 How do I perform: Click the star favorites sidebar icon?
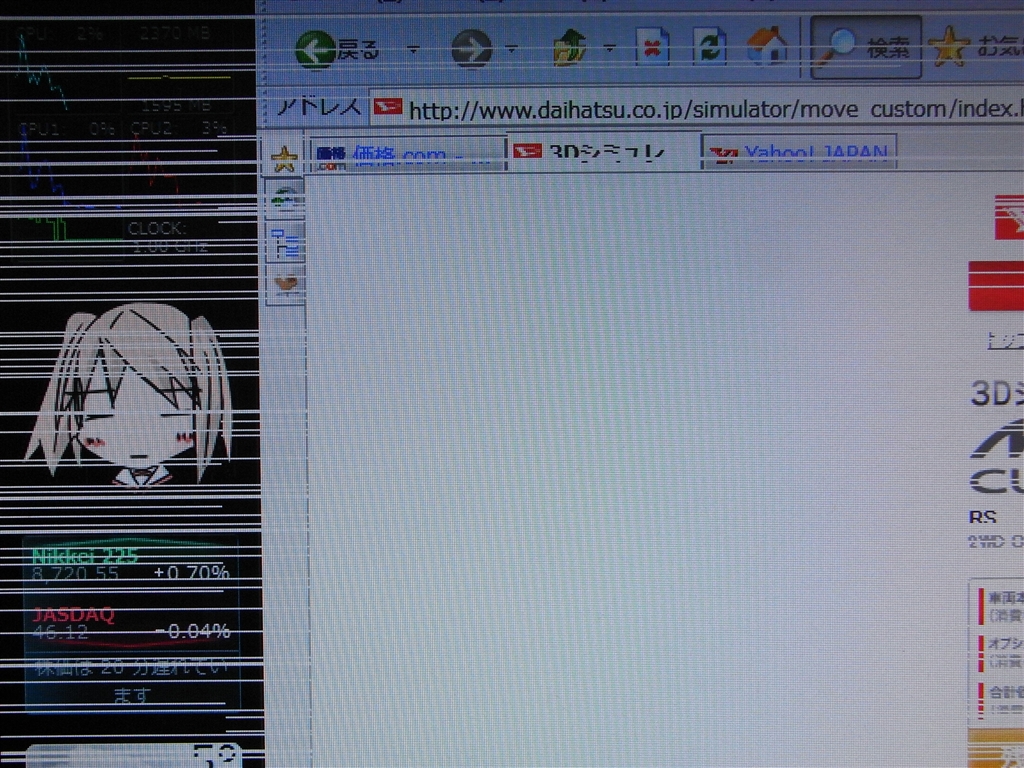point(284,159)
